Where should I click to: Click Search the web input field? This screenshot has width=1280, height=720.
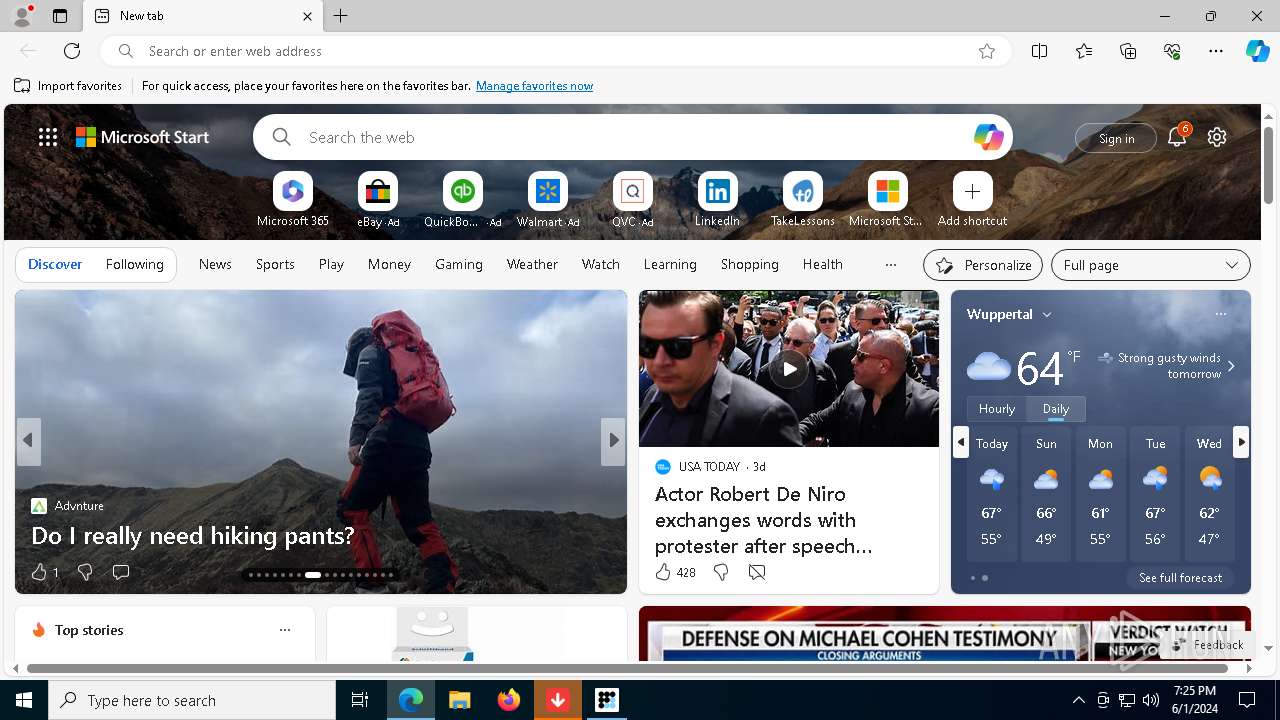point(635,137)
